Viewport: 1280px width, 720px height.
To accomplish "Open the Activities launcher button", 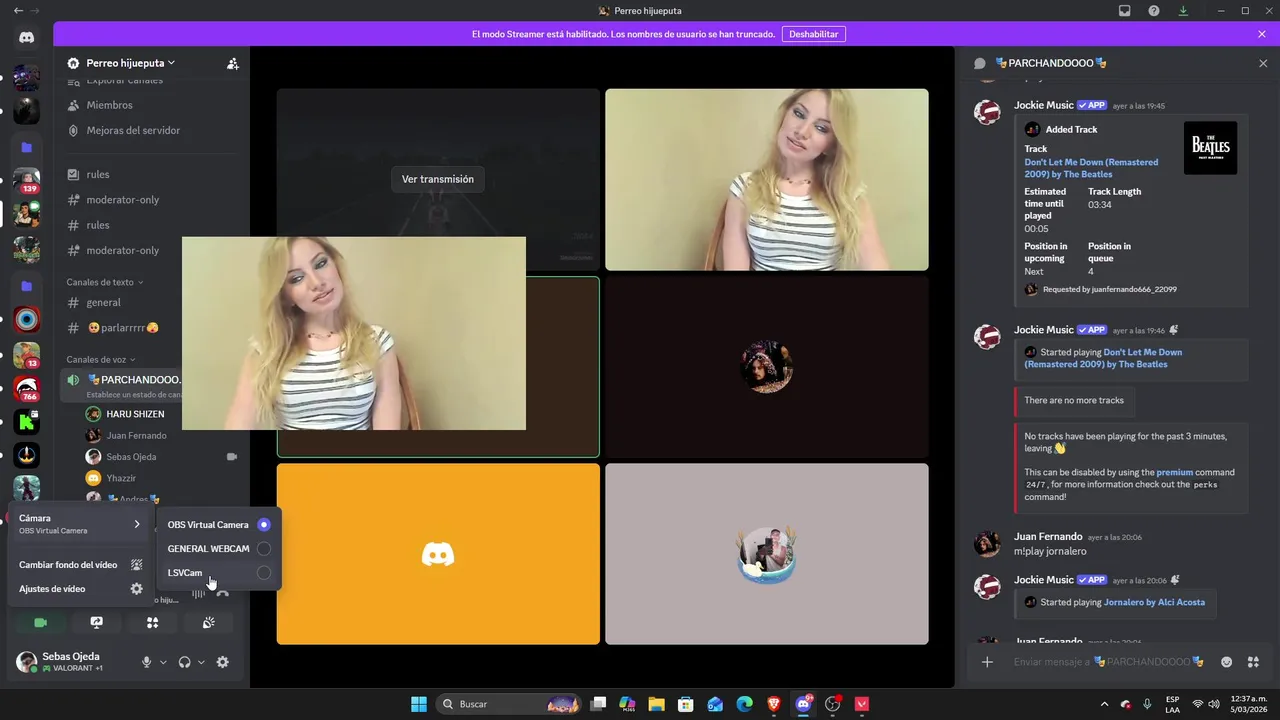I will (152, 623).
